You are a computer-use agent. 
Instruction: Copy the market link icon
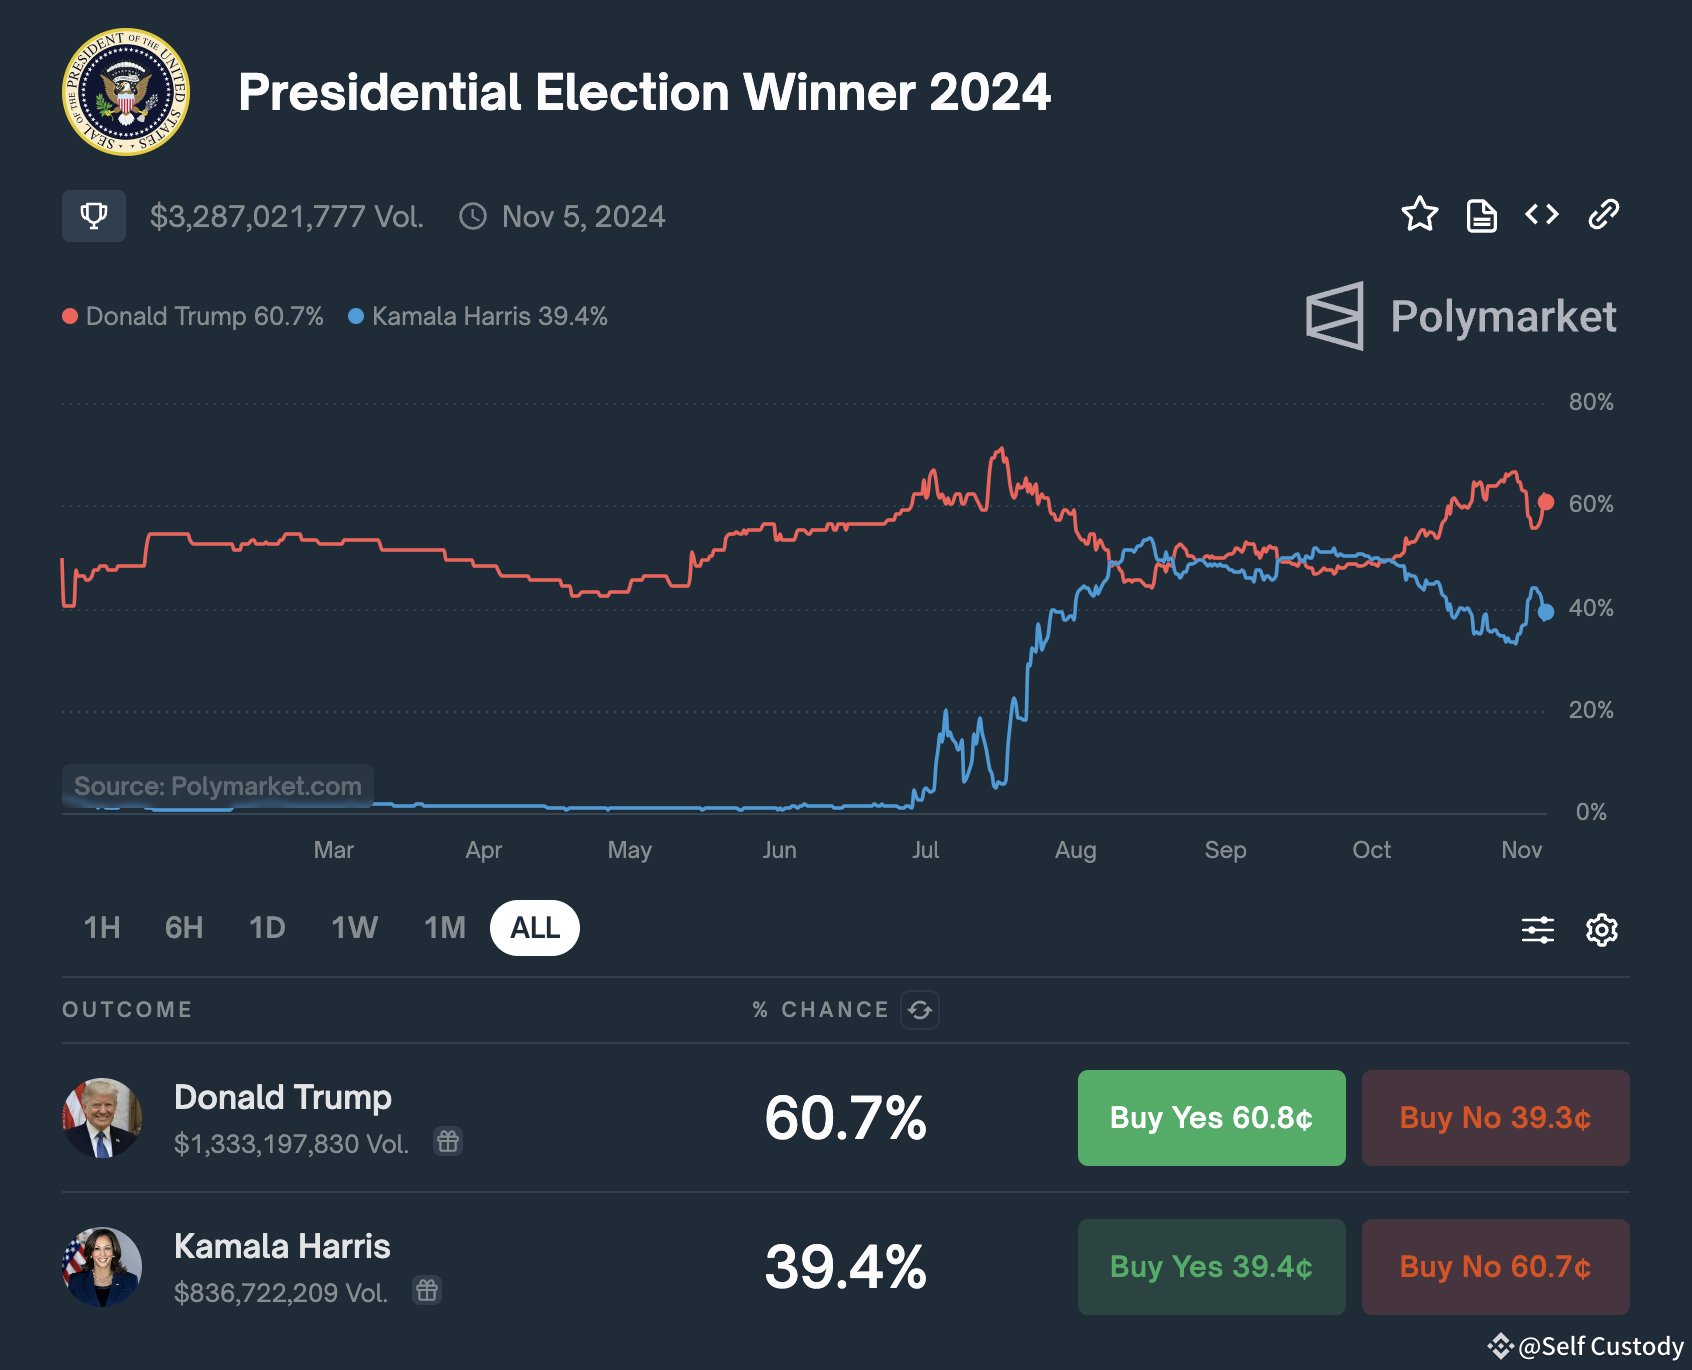click(x=1603, y=215)
